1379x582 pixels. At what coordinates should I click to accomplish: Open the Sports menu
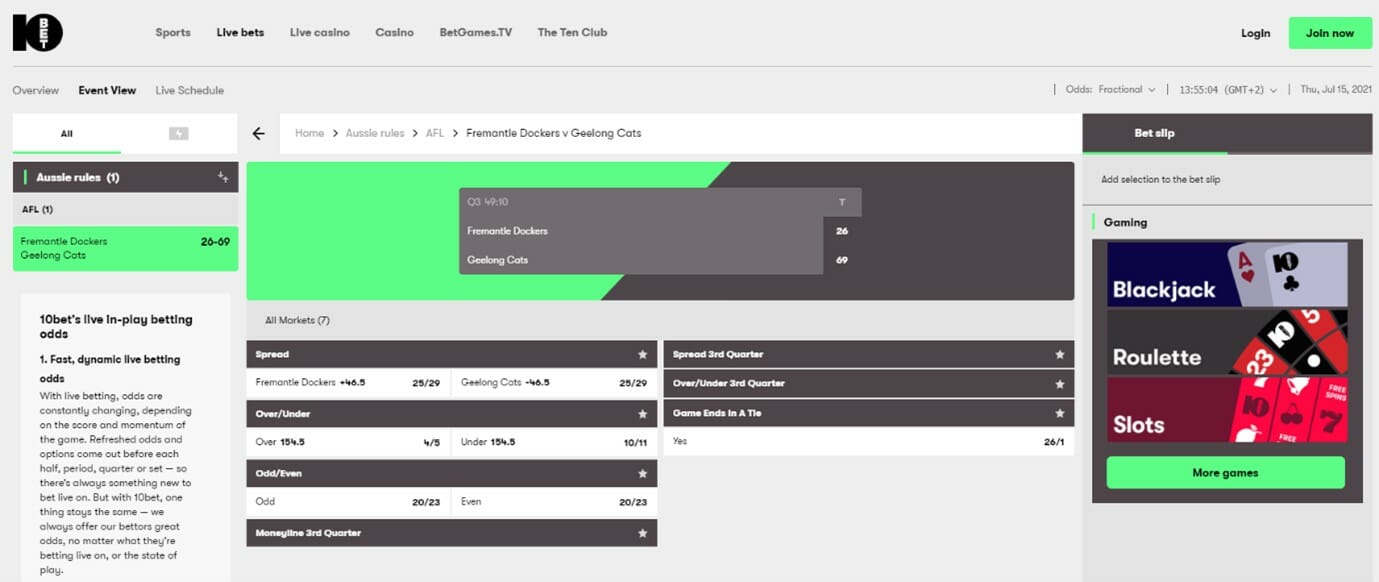click(x=173, y=33)
